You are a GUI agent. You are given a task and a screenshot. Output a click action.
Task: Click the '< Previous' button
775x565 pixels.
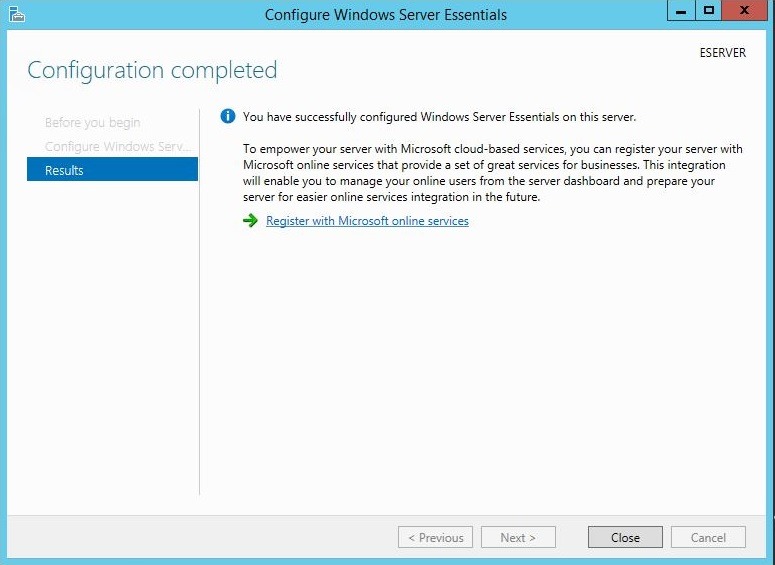coord(436,538)
